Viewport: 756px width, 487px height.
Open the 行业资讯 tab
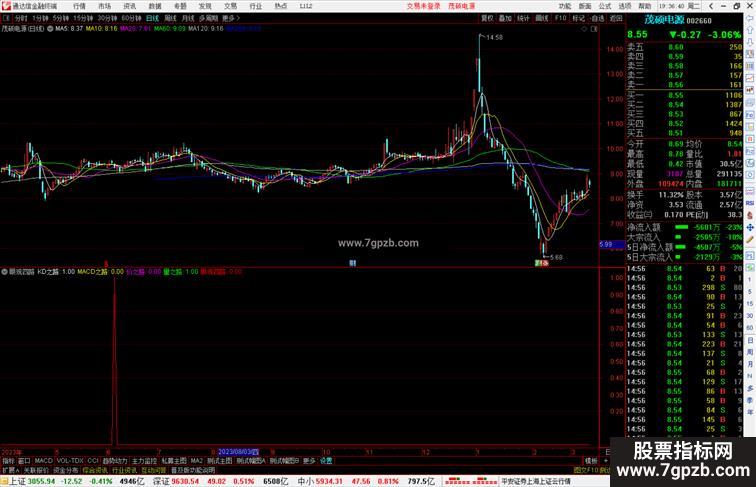pos(124,470)
